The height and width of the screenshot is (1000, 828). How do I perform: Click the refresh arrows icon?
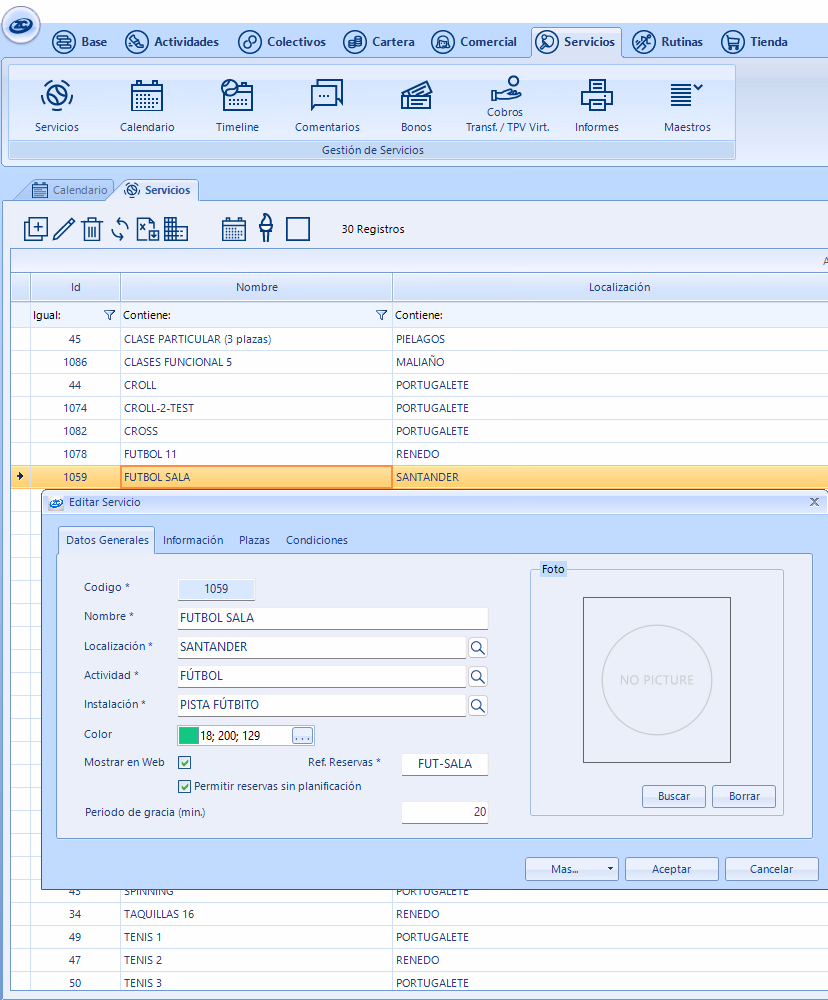[119, 229]
